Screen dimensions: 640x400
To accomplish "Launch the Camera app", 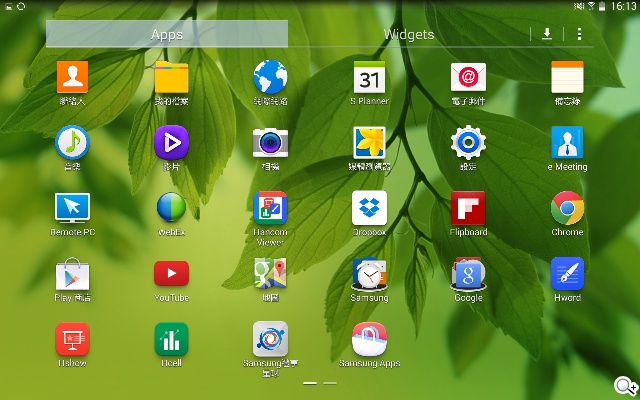I will pos(270,142).
